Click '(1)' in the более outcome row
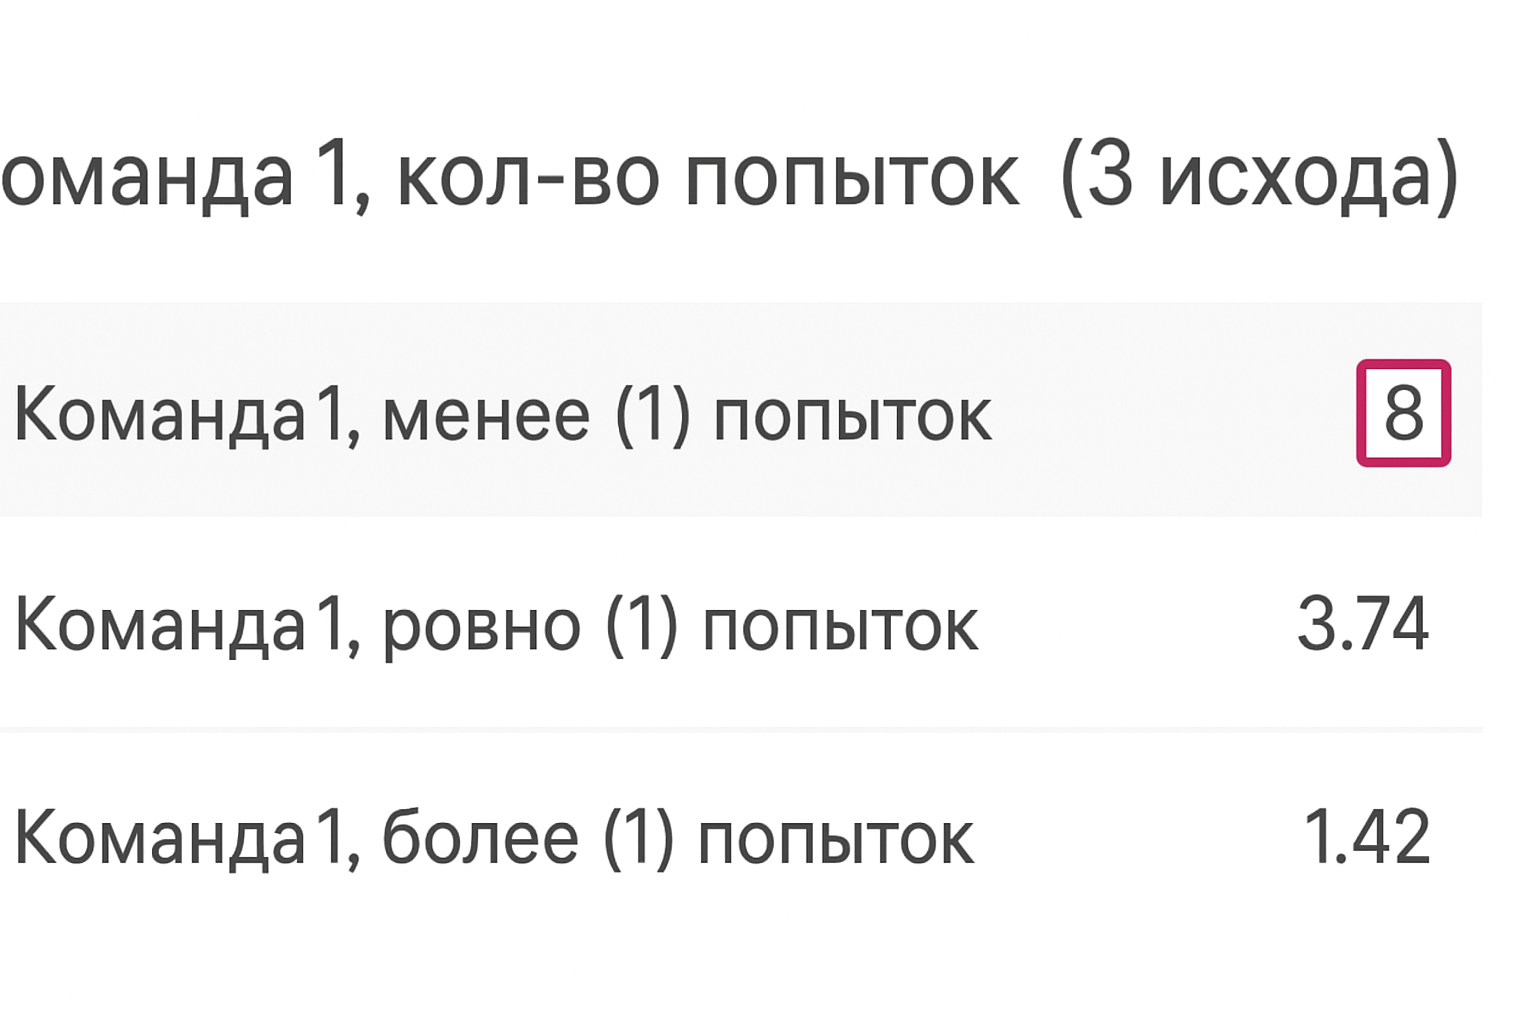1536x1024 pixels. click(x=639, y=838)
